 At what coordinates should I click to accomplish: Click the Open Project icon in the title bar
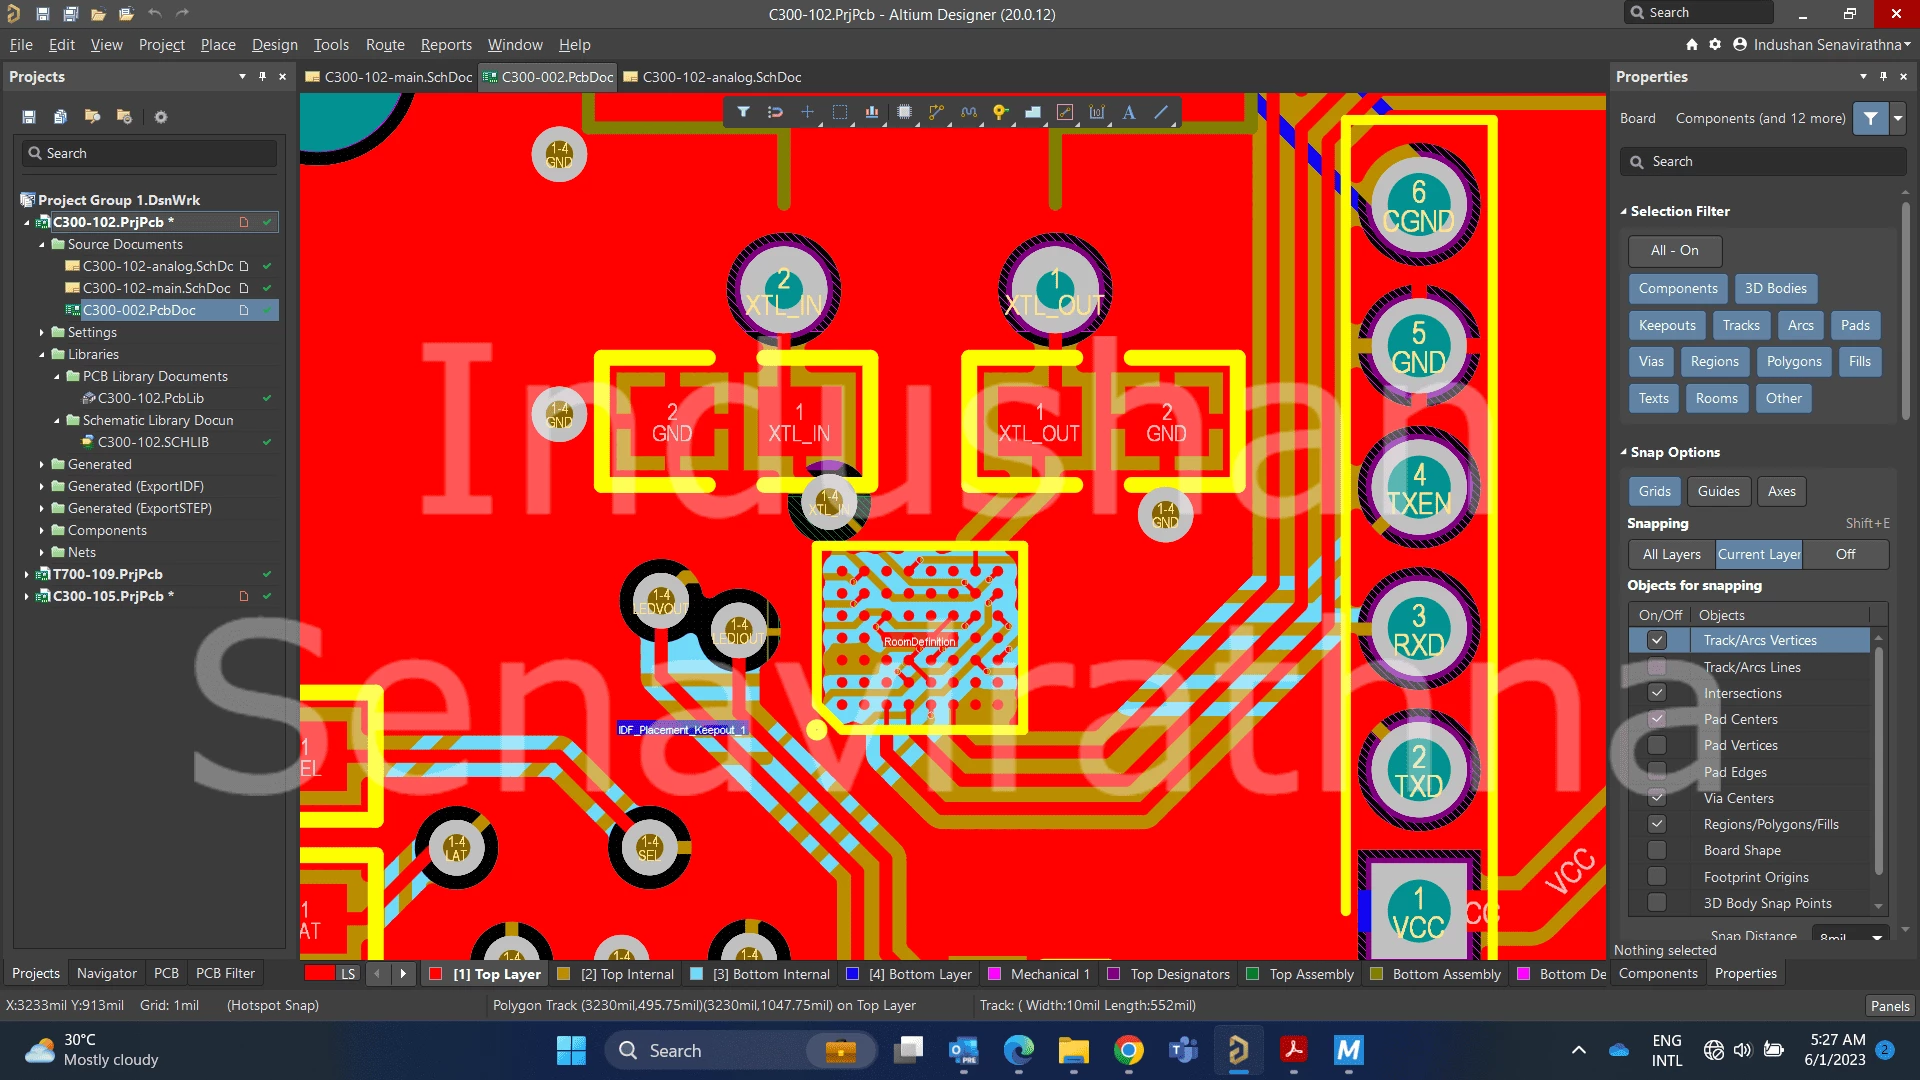click(x=126, y=14)
